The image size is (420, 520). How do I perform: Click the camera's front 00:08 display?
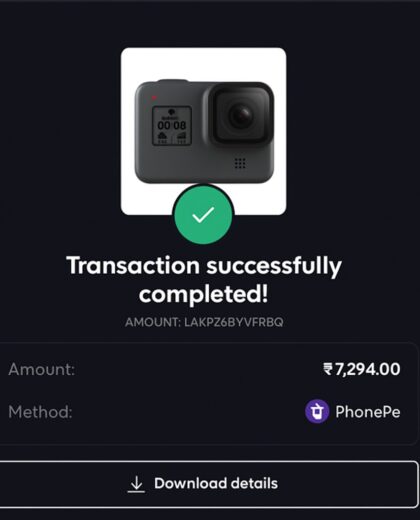[x=172, y=126]
